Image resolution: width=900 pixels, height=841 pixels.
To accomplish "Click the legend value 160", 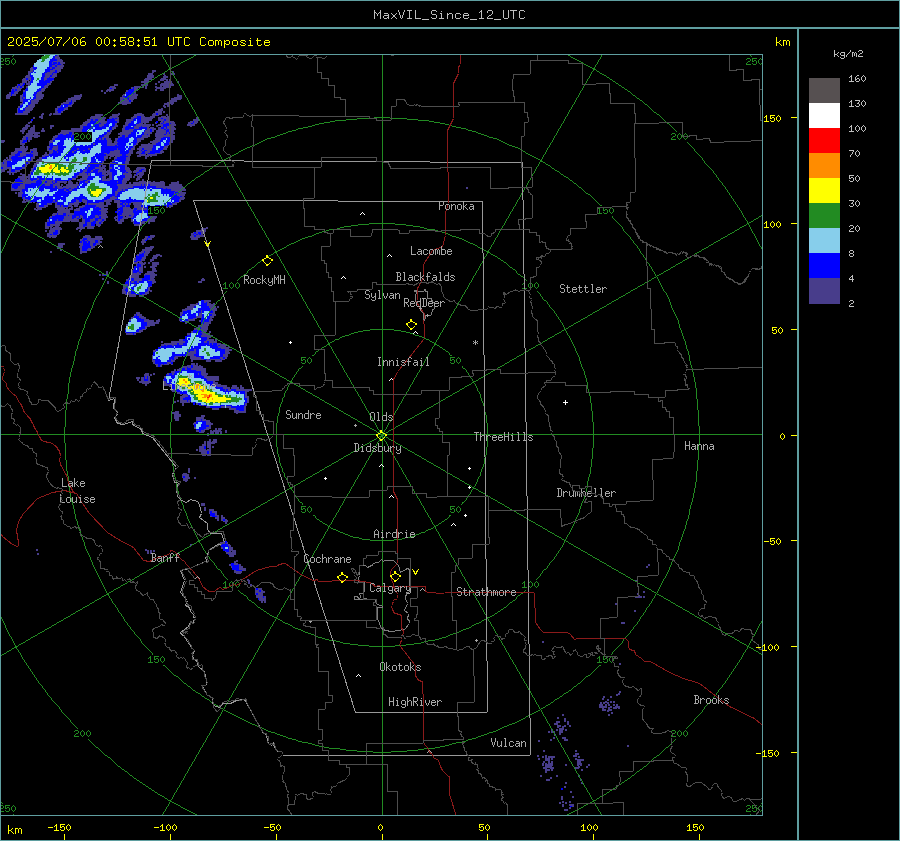I will click(857, 79).
